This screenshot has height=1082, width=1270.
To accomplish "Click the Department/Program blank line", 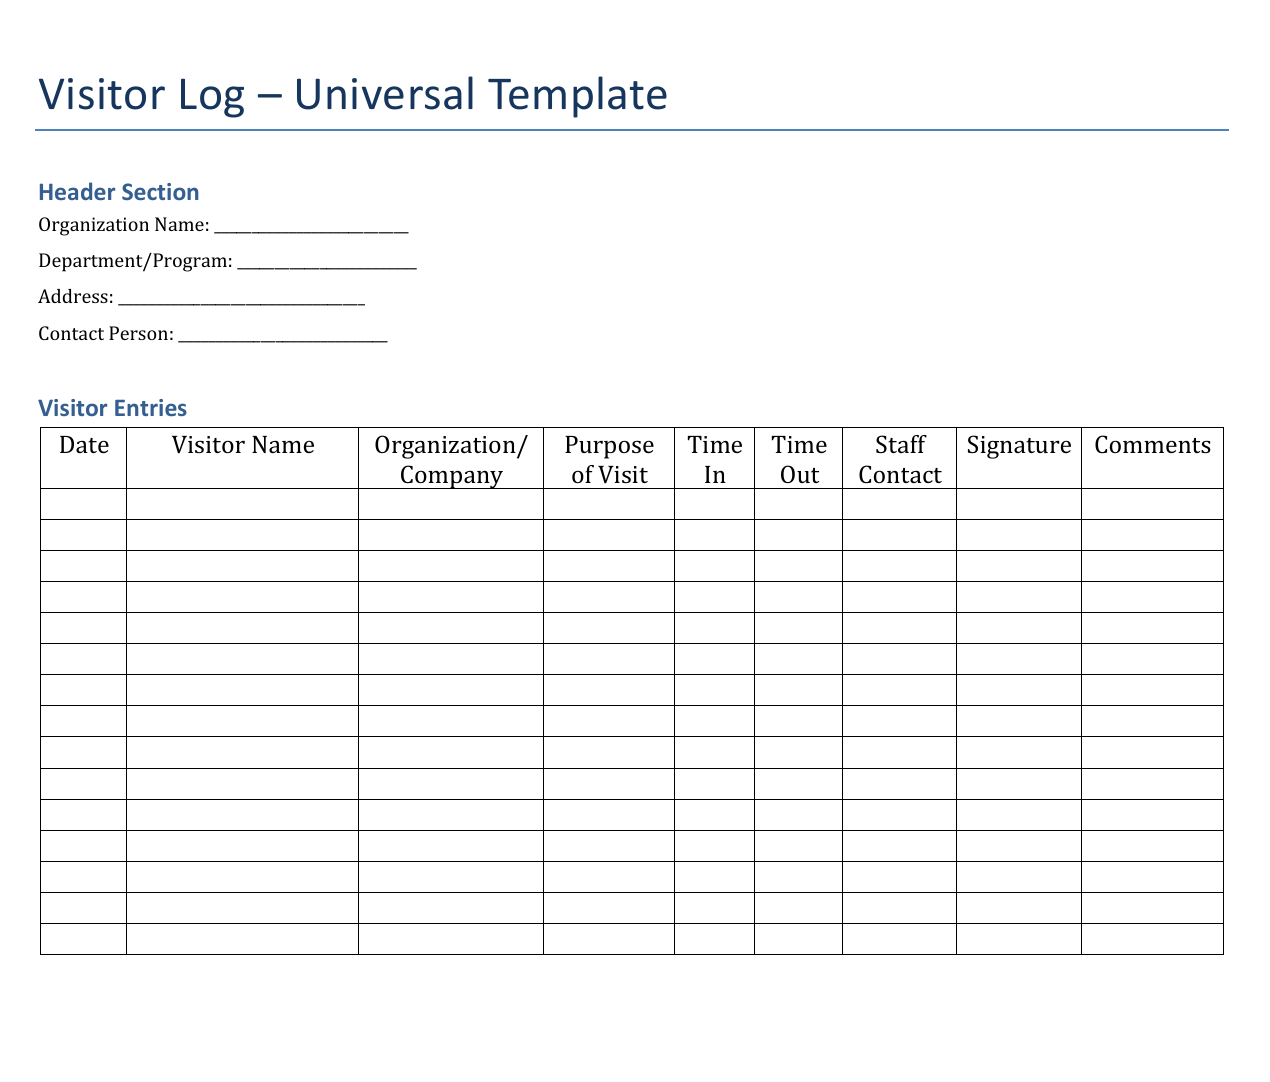I will pos(326,262).
